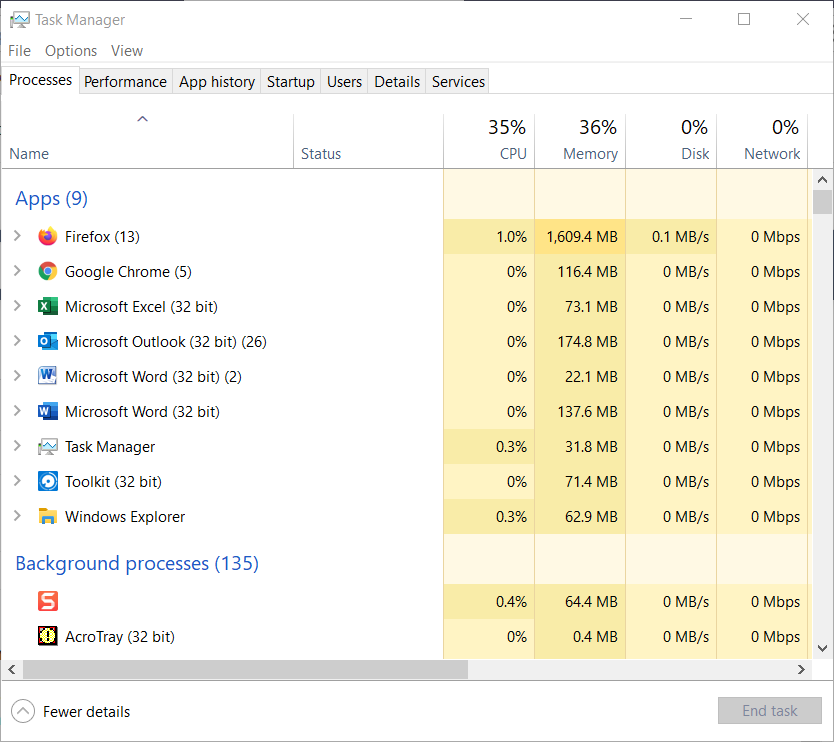This screenshot has height=742, width=834.
Task: Click the orange S background process icon
Action: [x=48, y=601]
